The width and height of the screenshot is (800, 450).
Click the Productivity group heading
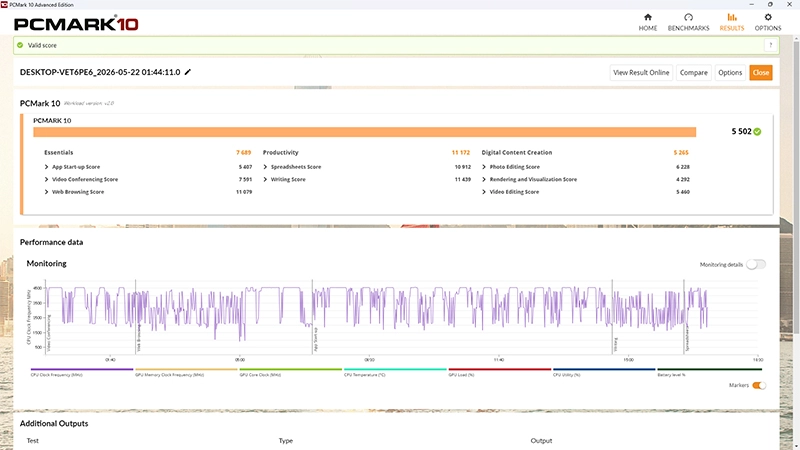coord(281,153)
